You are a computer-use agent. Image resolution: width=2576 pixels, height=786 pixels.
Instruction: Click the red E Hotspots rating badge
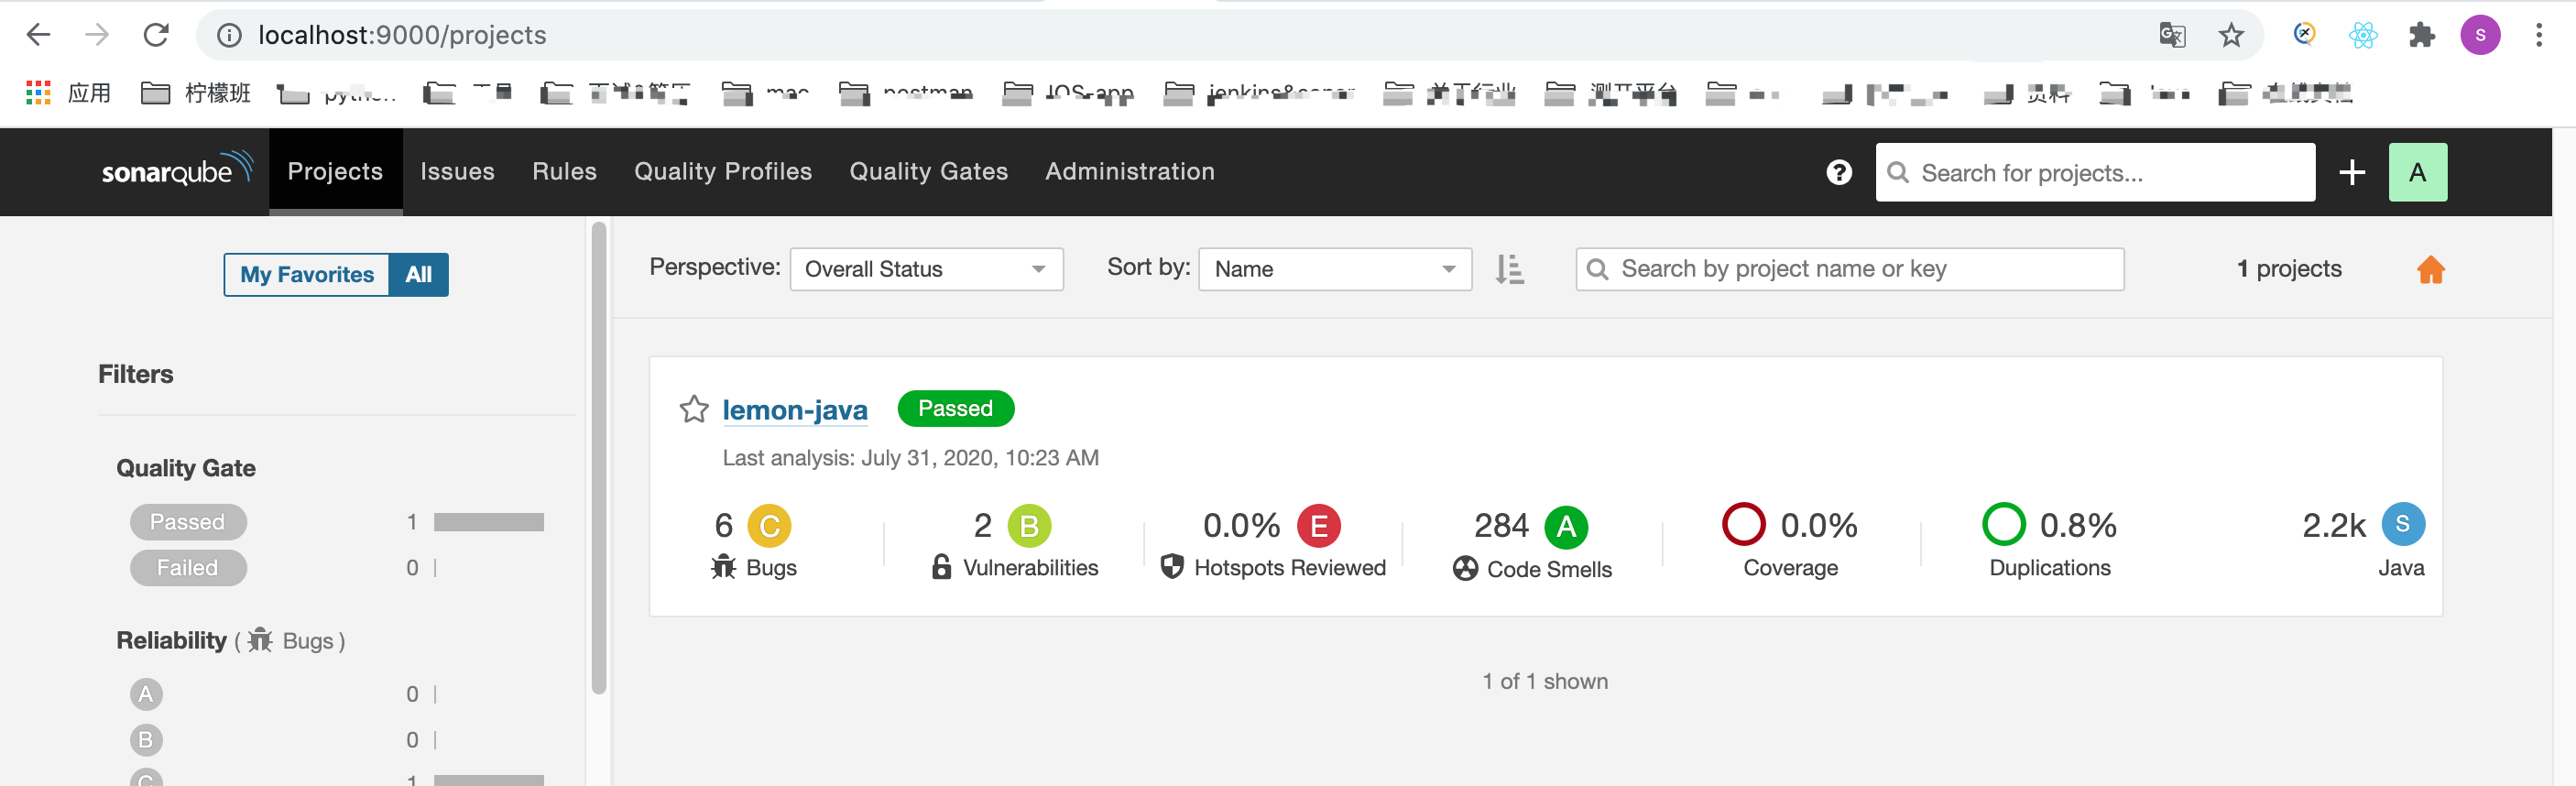click(1318, 526)
